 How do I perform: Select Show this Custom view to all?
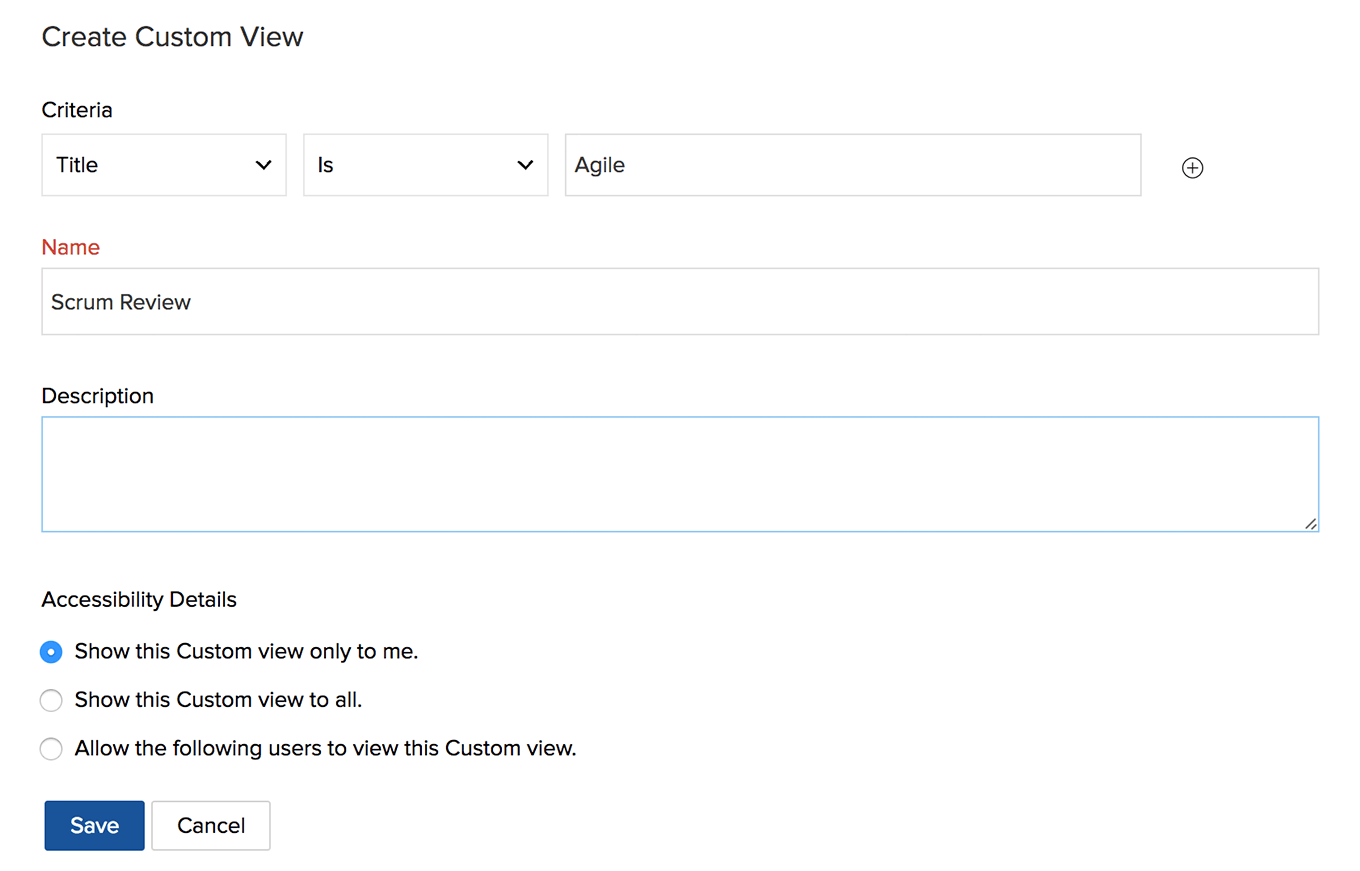click(x=51, y=700)
